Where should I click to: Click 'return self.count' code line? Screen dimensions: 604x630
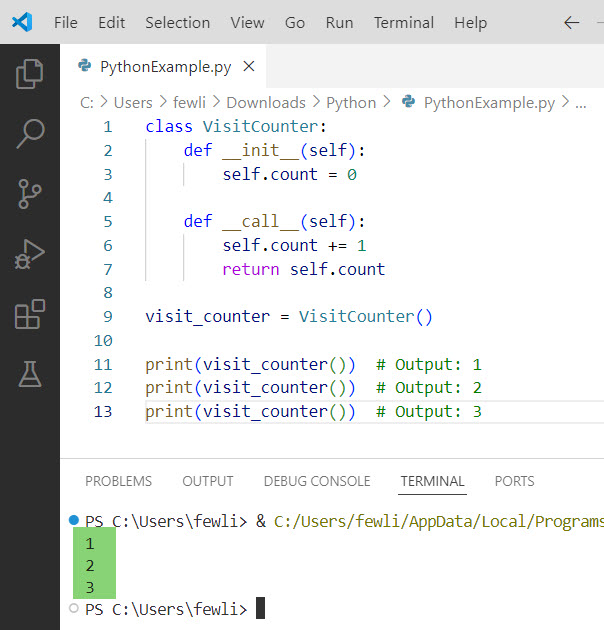(304, 269)
